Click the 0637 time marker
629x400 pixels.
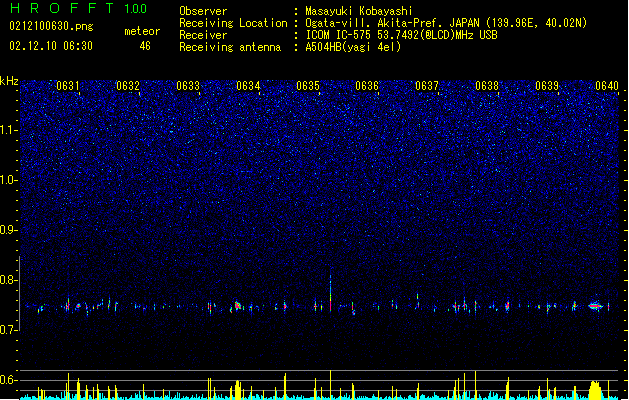pyautogui.click(x=427, y=85)
